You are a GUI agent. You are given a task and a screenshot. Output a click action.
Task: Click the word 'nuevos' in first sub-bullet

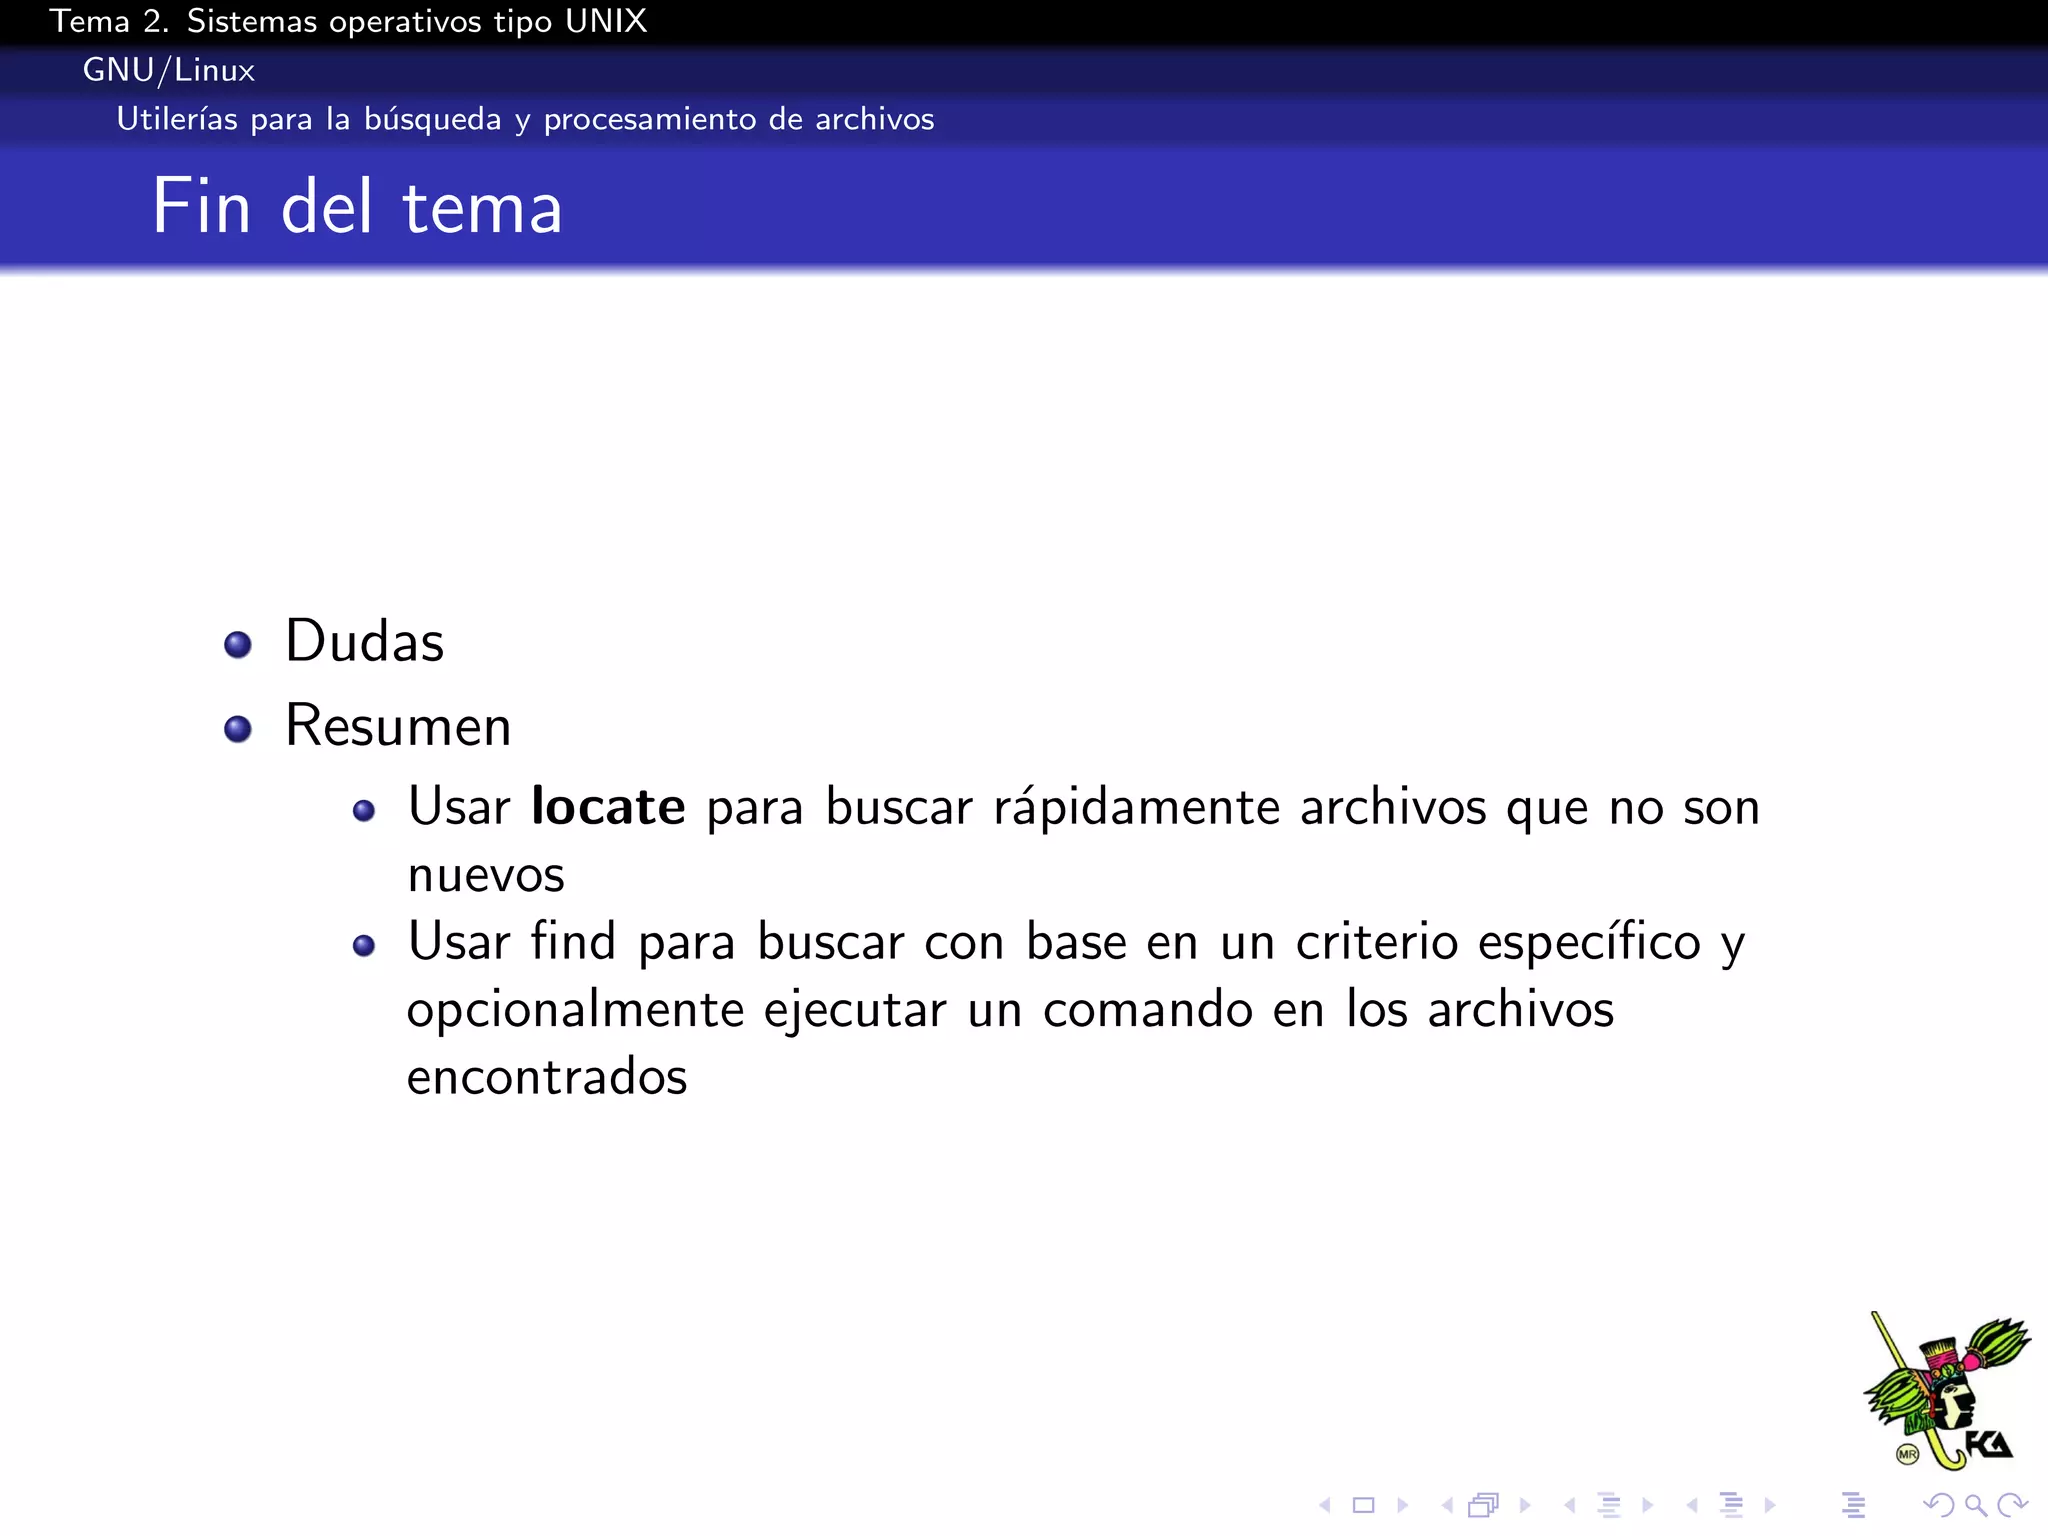486,876
